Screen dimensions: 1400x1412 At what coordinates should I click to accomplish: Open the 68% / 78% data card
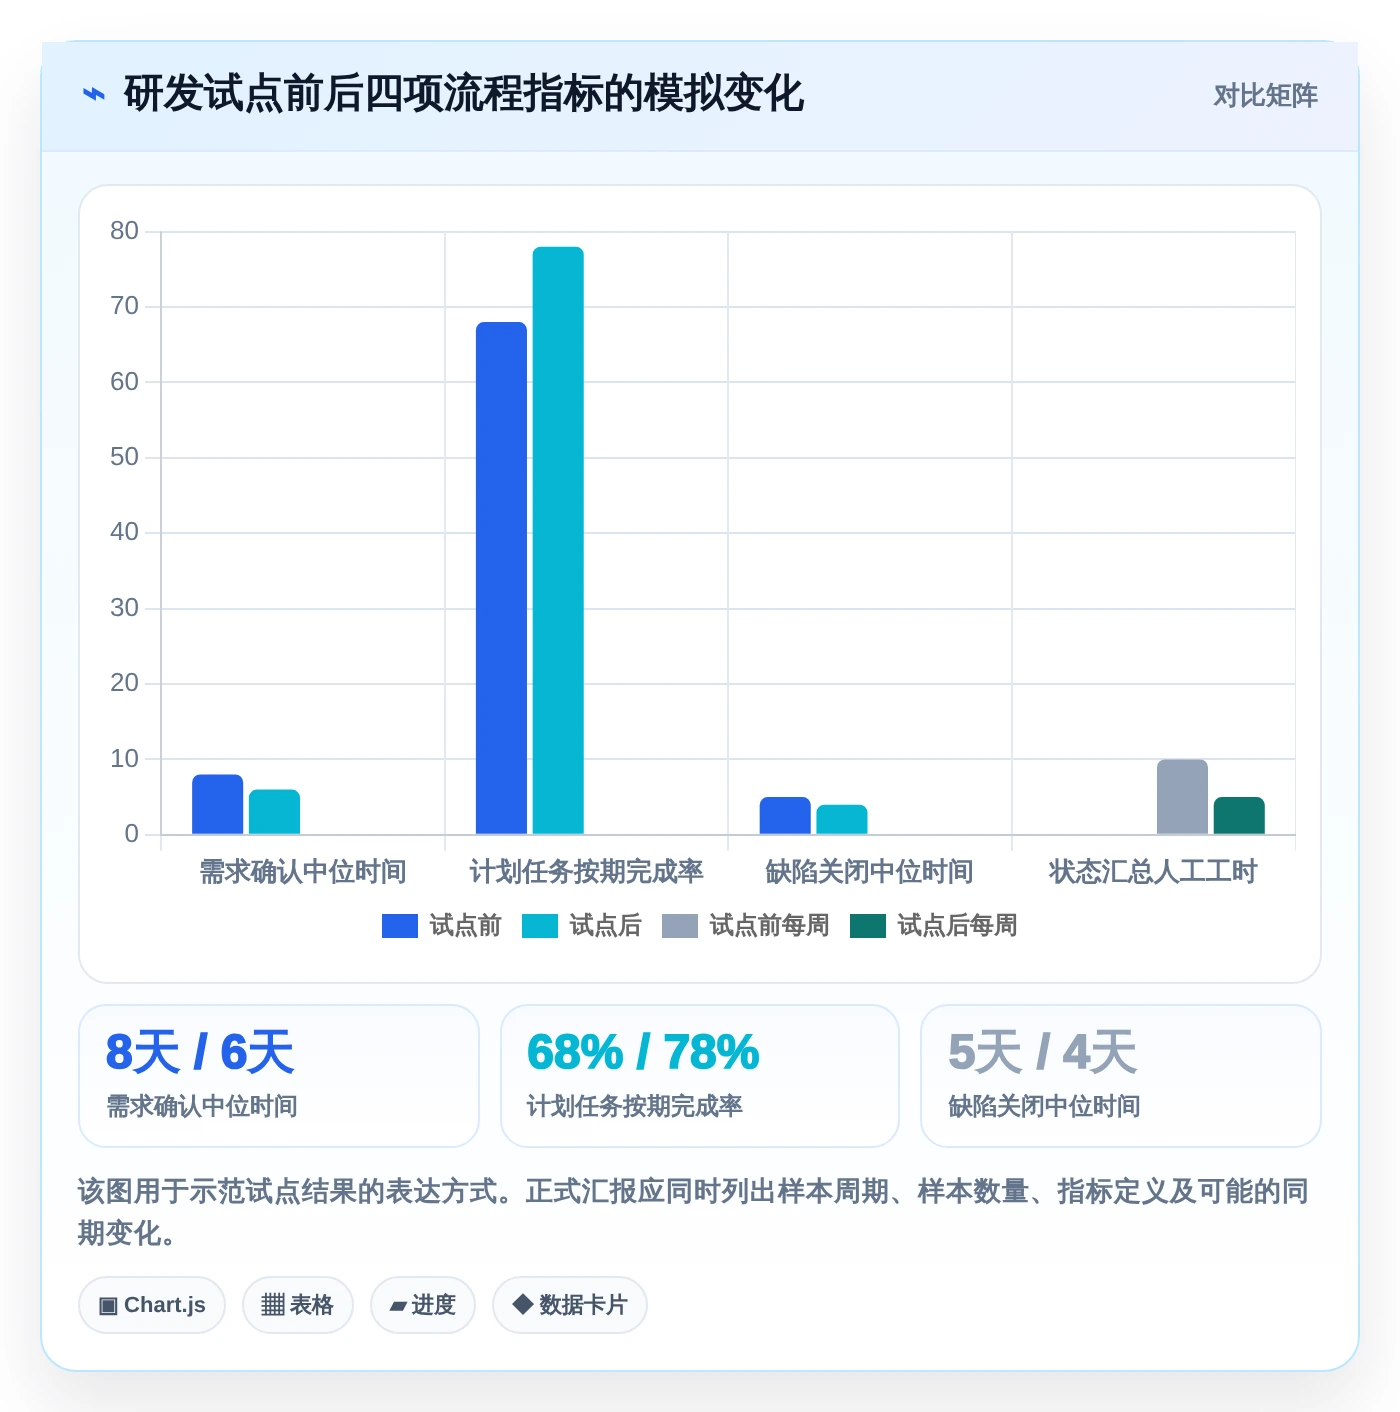pyautogui.click(x=700, y=1076)
